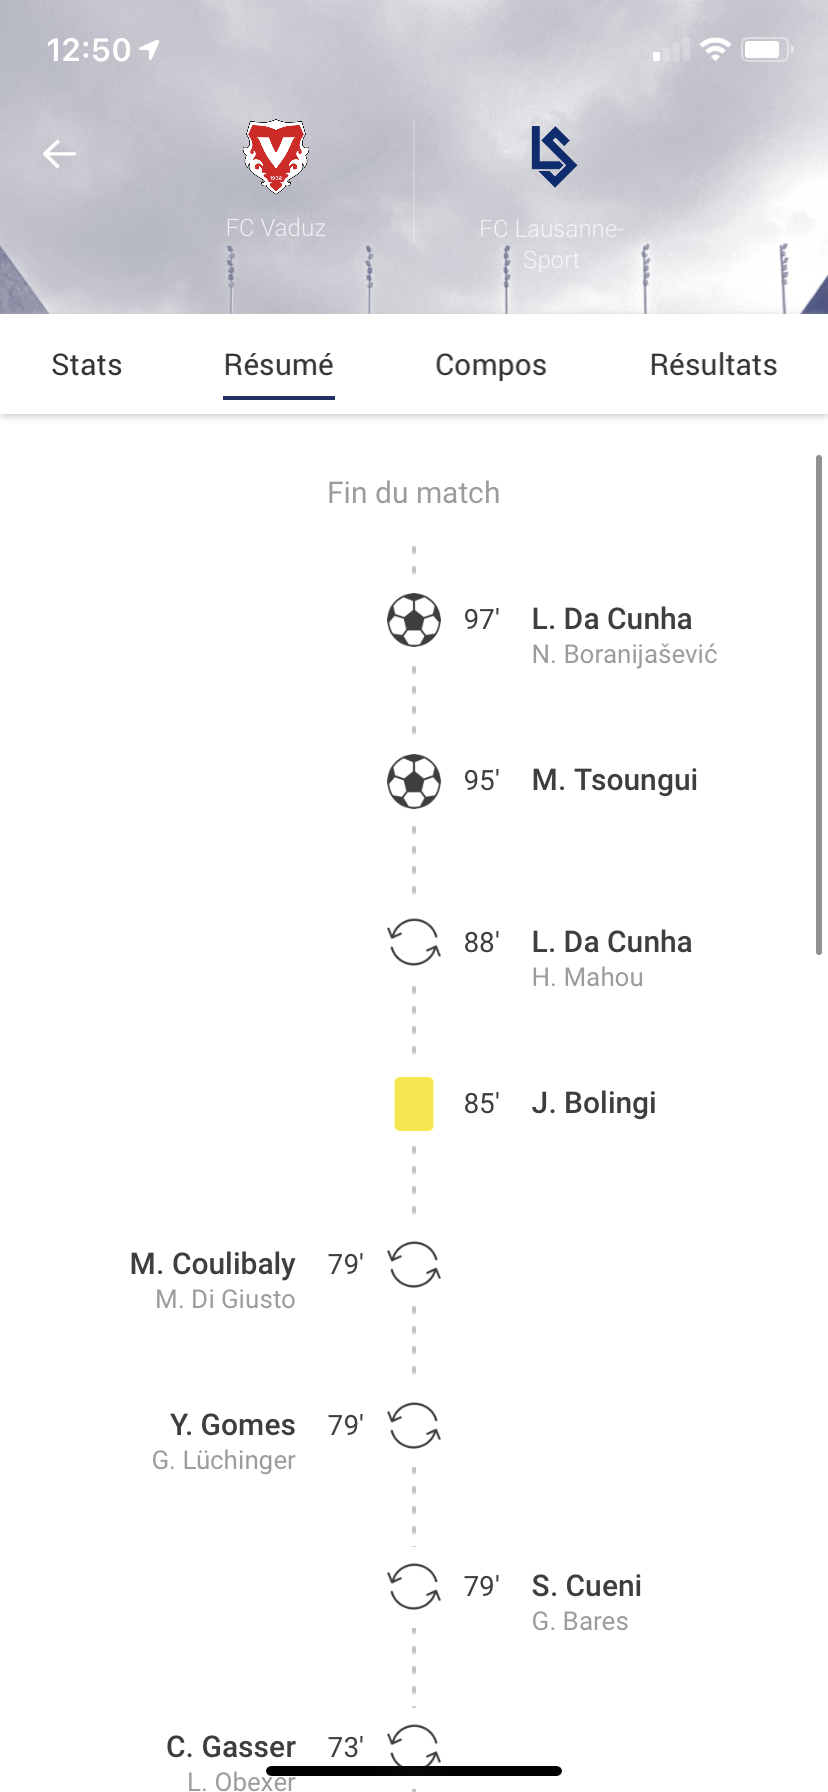Viewport: 828px width, 1792px height.
Task: Open the 97' scorer L. Da Cunha
Action: (612, 619)
